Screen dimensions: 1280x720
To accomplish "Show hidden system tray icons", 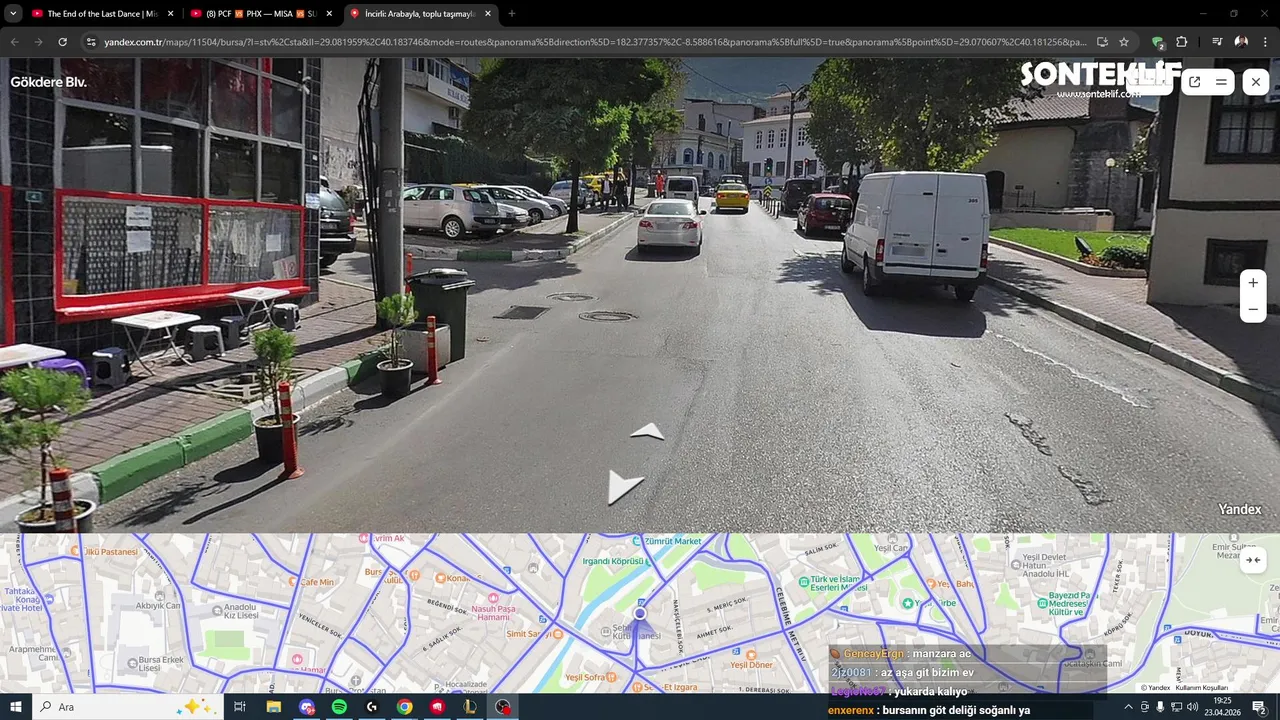I will (1129, 707).
